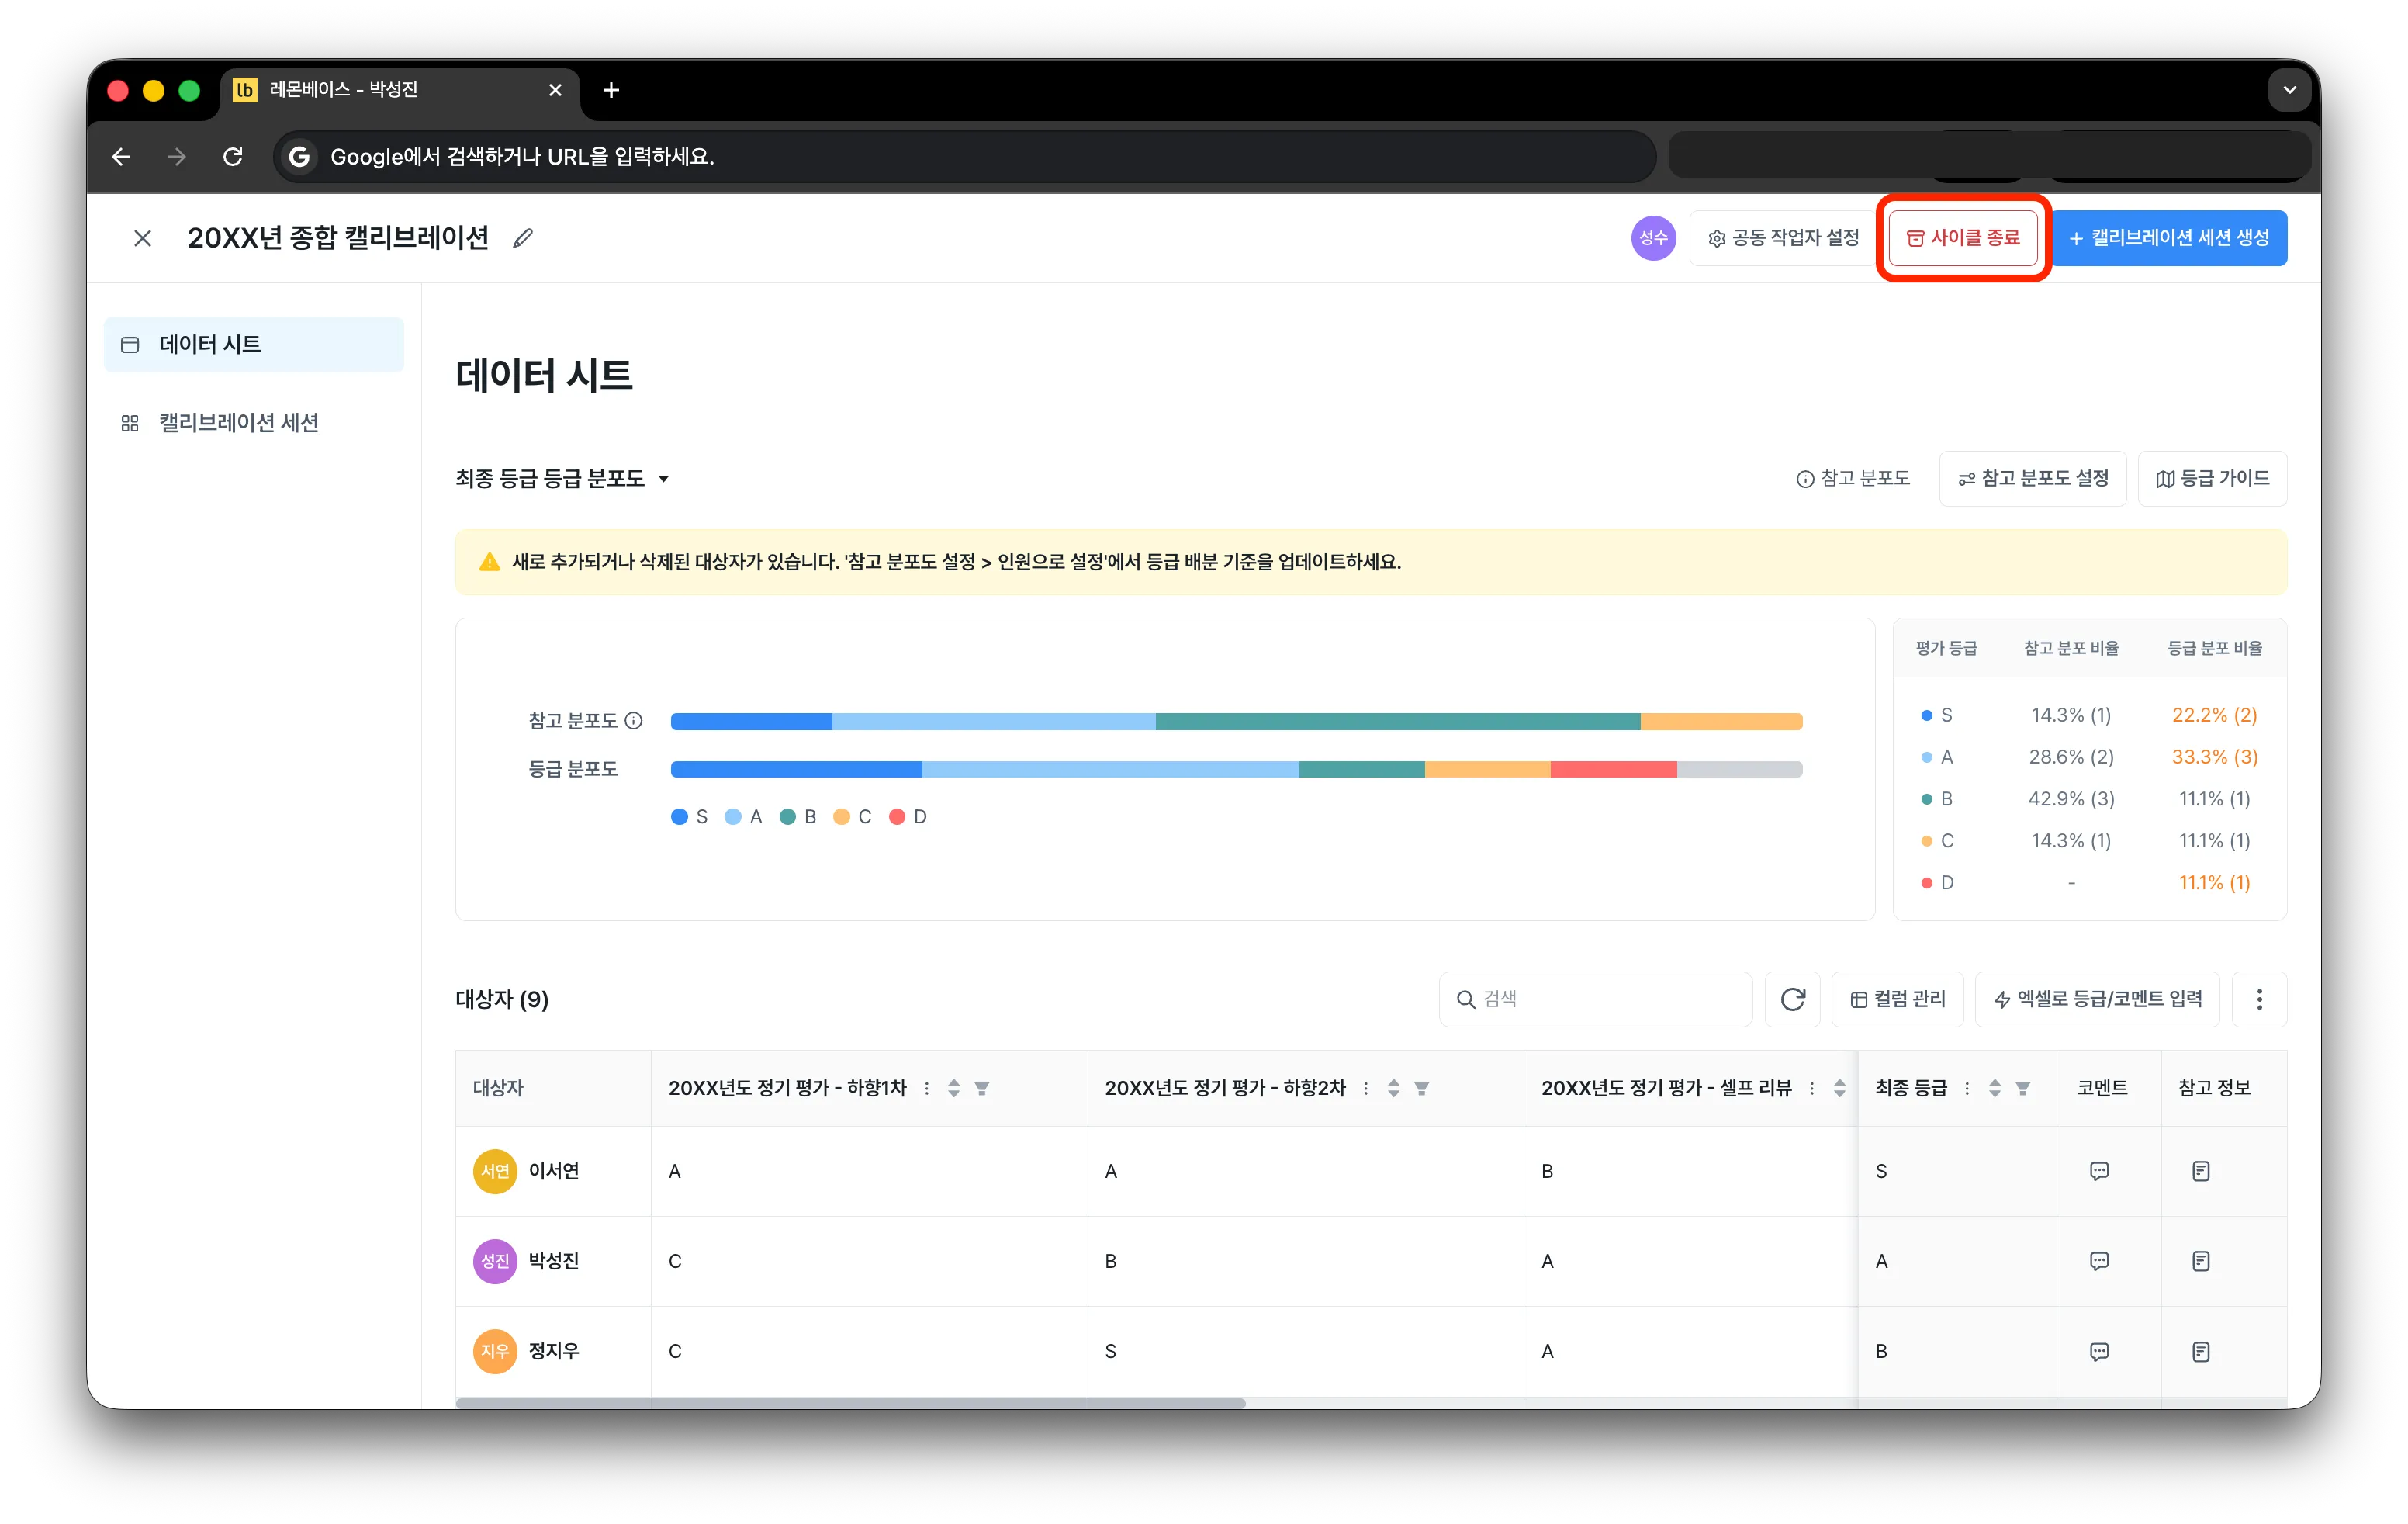Click 42.9% (3) reference ratio value
The height and width of the screenshot is (1524, 2408).
pos(2070,799)
